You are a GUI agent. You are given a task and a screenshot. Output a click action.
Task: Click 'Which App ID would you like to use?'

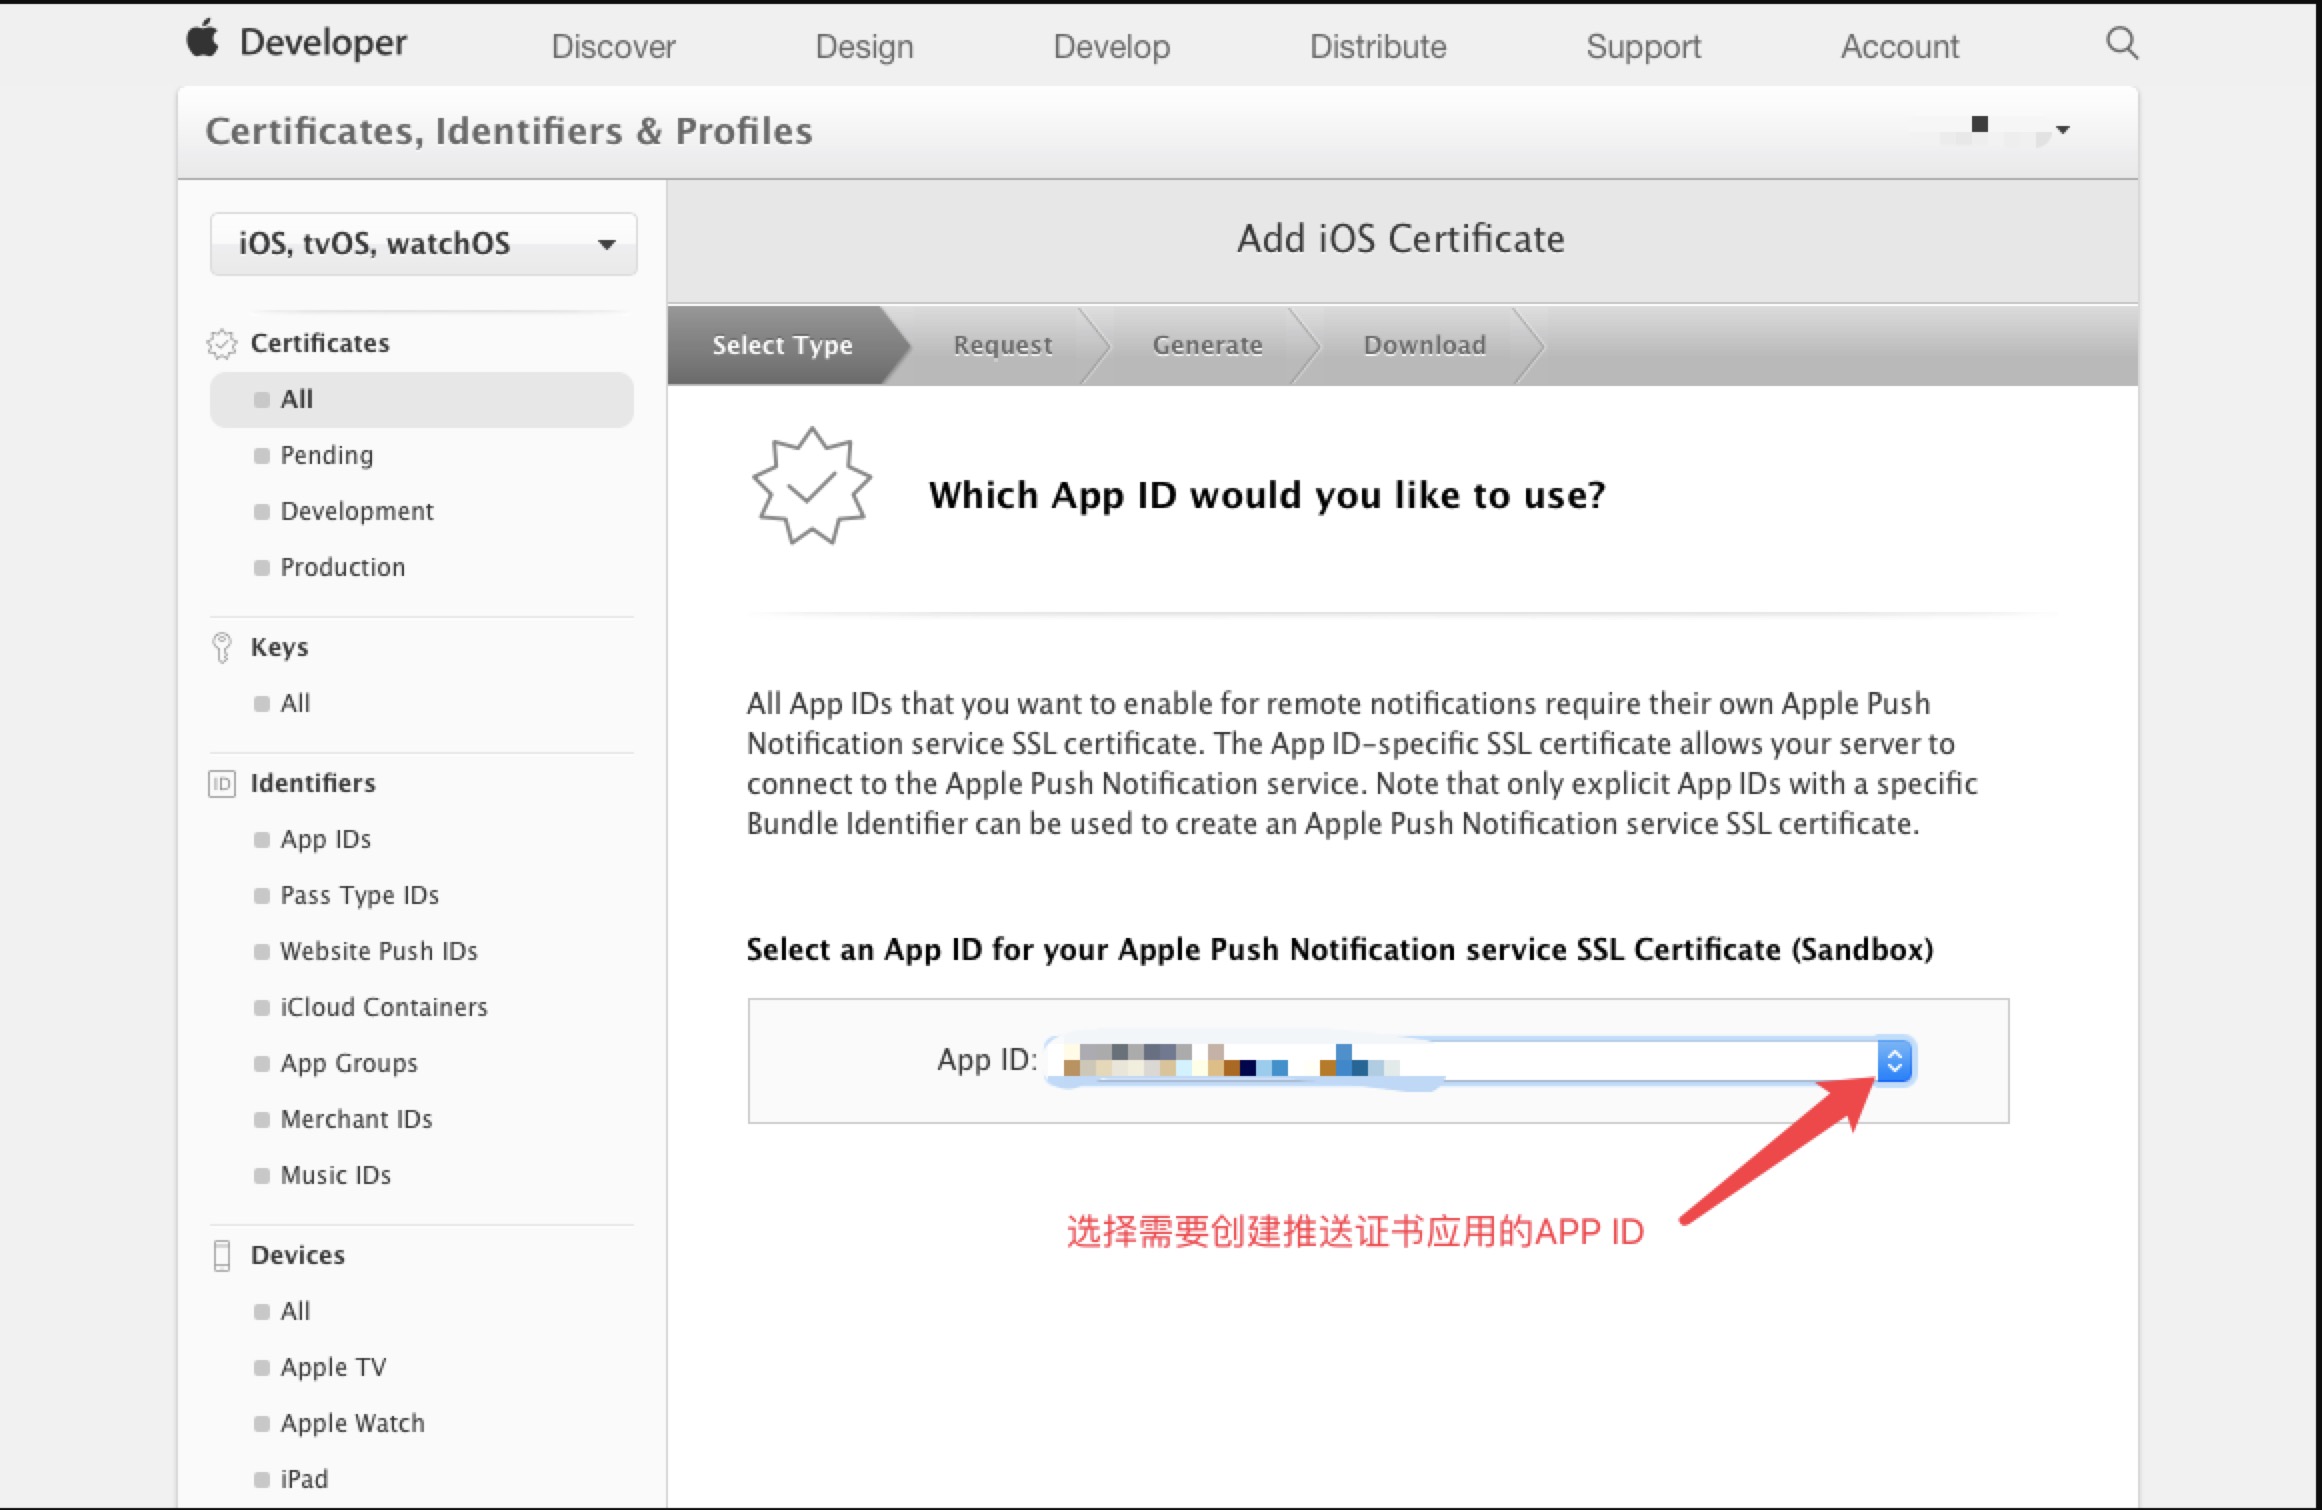click(1267, 496)
